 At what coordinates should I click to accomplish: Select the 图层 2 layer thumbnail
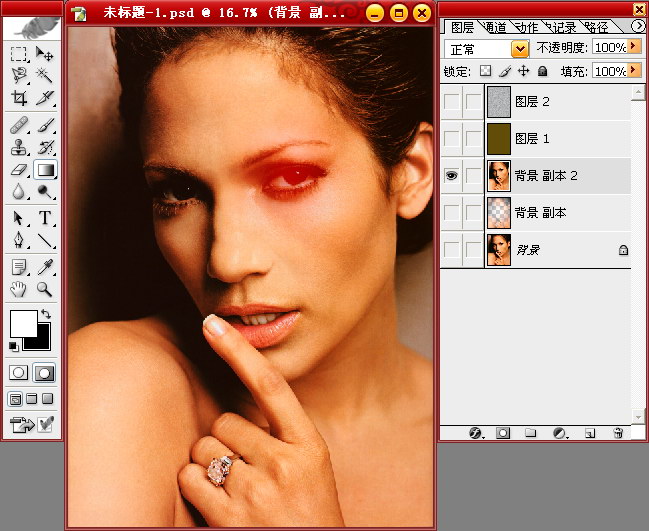pyautogui.click(x=499, y=102)
